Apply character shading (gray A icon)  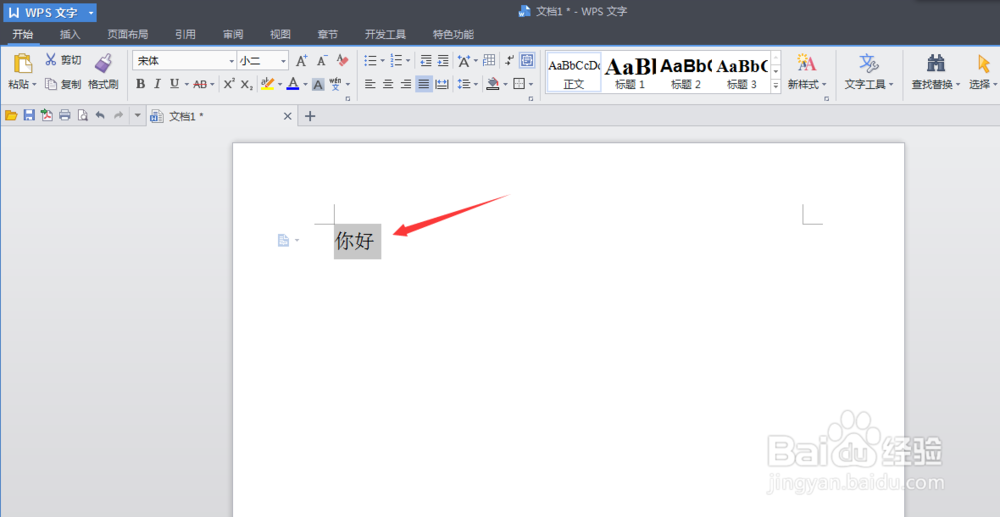318,84
